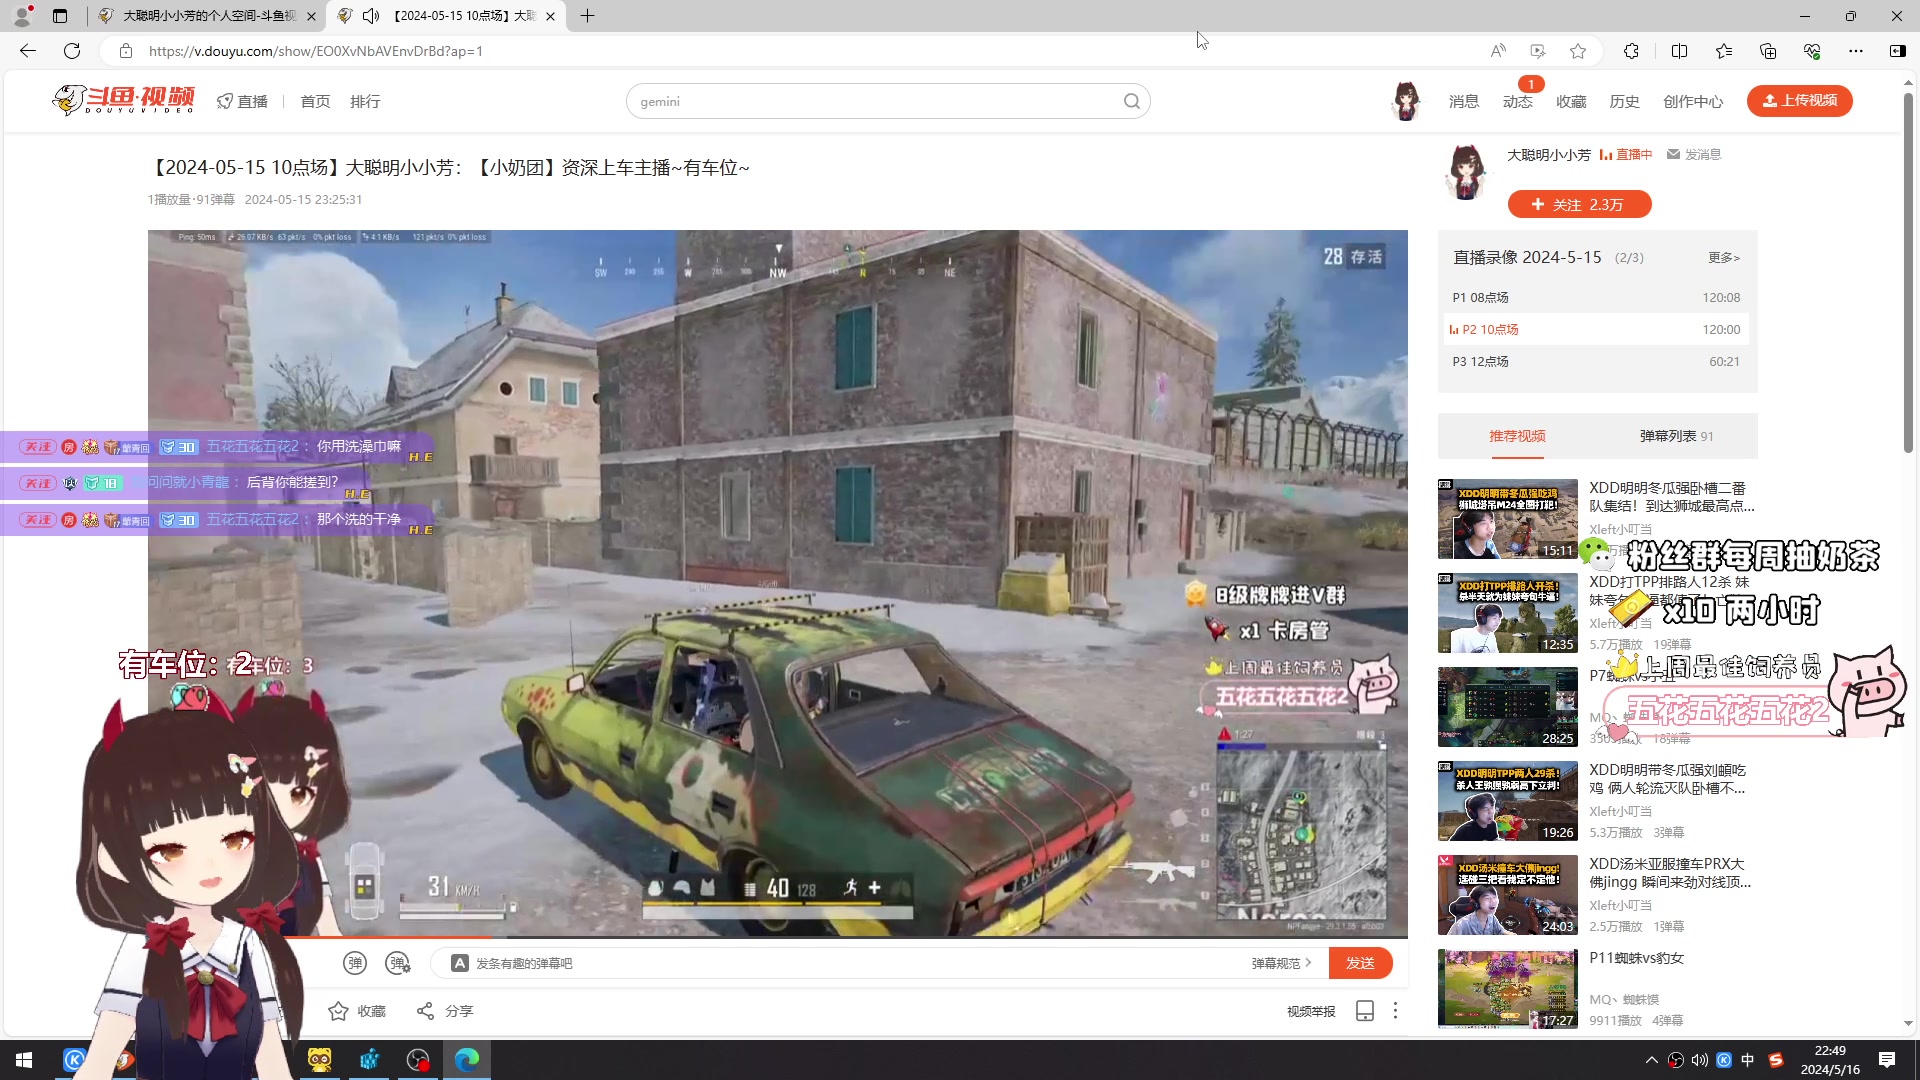This screenshot has height=1080, width=1920.
Task: Open the recommended video lasting 15:11
Action: coord(1508,519)
